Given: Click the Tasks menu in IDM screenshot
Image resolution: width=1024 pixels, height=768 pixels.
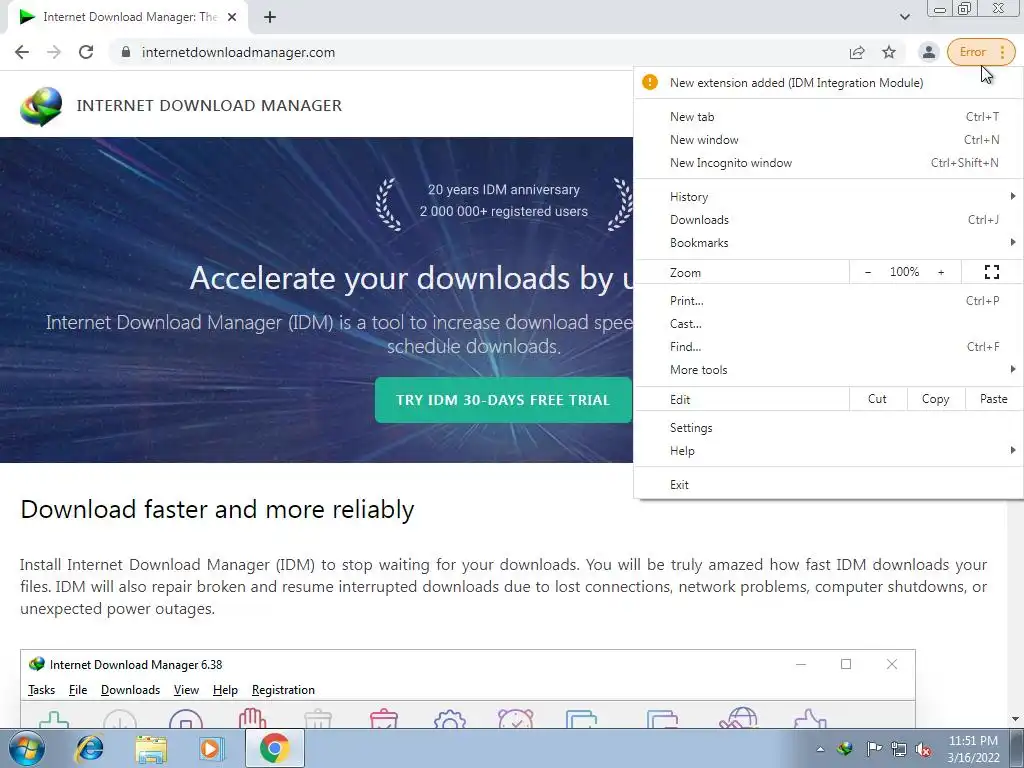Looking at the screenshot, I should point(41,690).
